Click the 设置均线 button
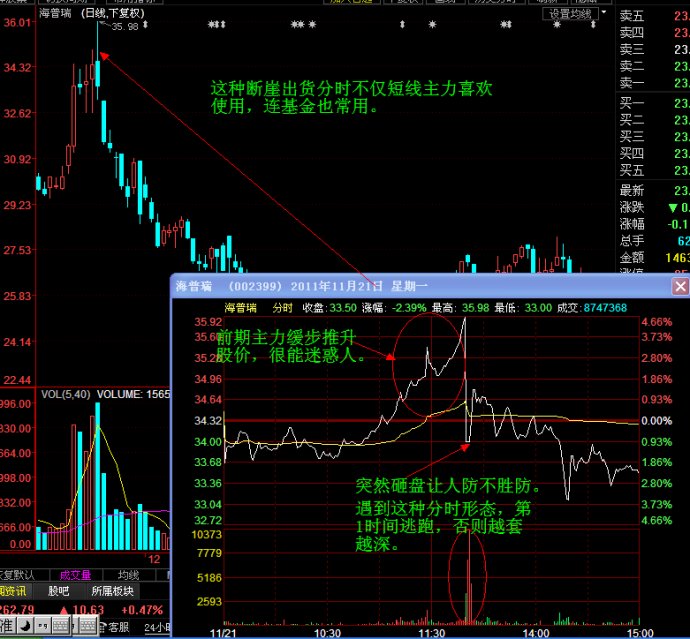 tap(571, 15)
